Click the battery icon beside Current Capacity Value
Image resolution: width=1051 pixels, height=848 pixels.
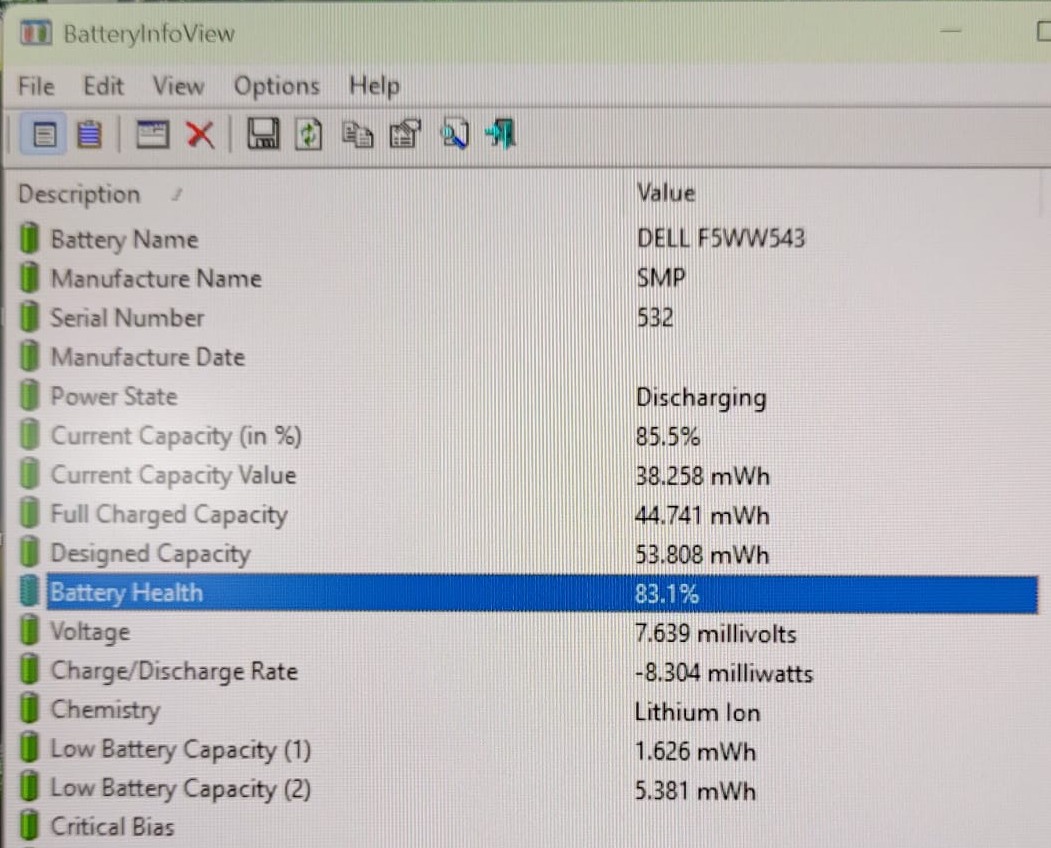tap(29, 474)
